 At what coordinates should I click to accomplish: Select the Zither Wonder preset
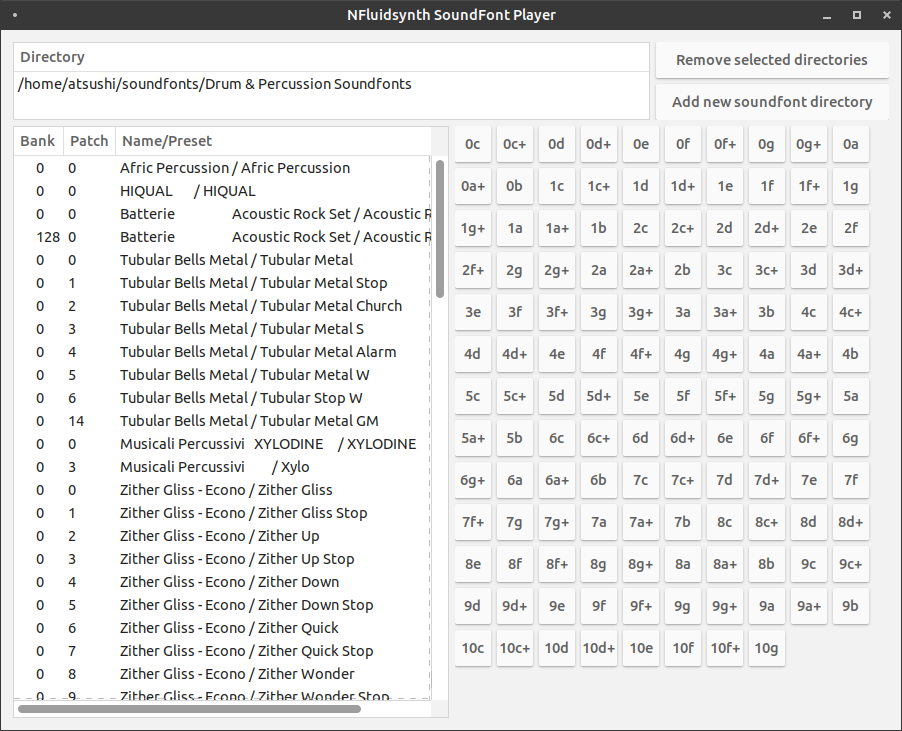[x=222, y=674]
